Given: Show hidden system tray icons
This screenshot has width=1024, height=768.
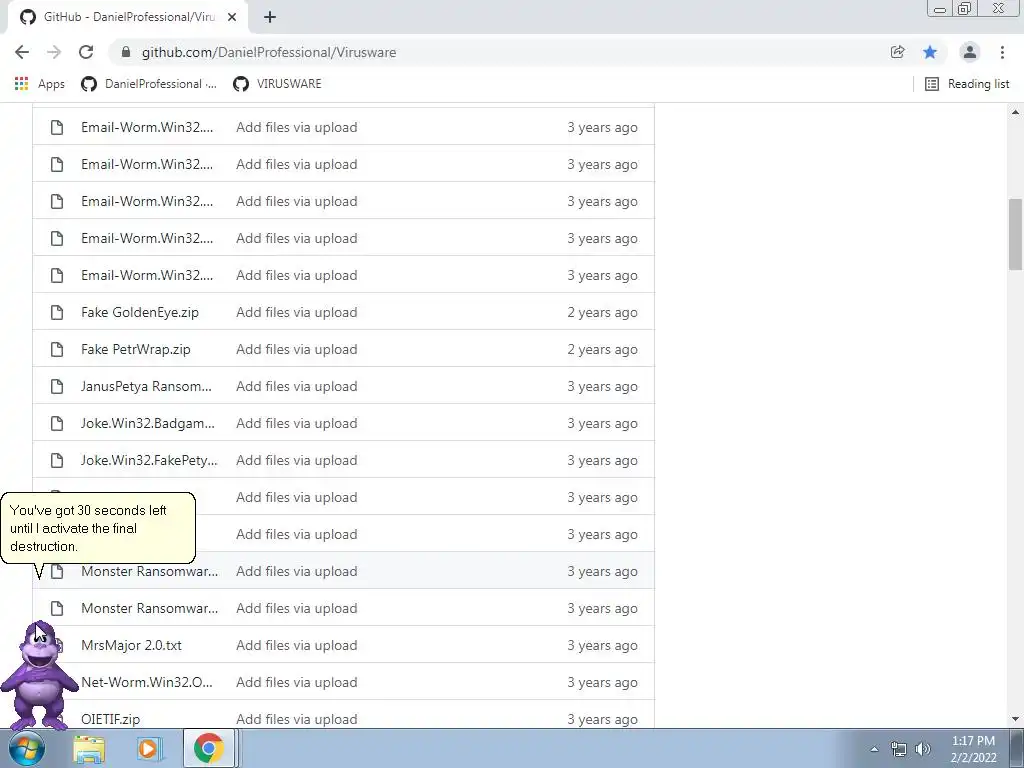Looking at the screenshot, I should (874, 749).
